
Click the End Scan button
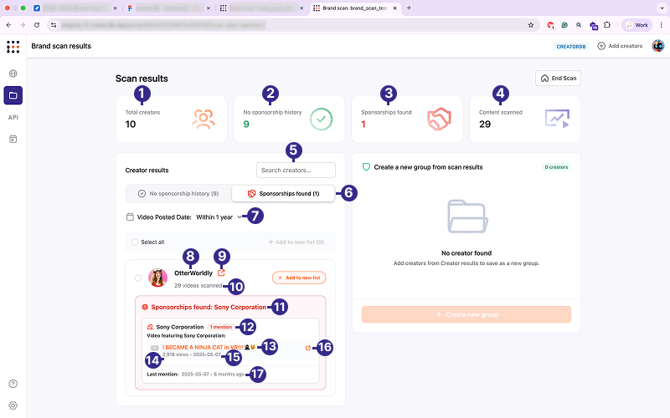coord(558,78)
